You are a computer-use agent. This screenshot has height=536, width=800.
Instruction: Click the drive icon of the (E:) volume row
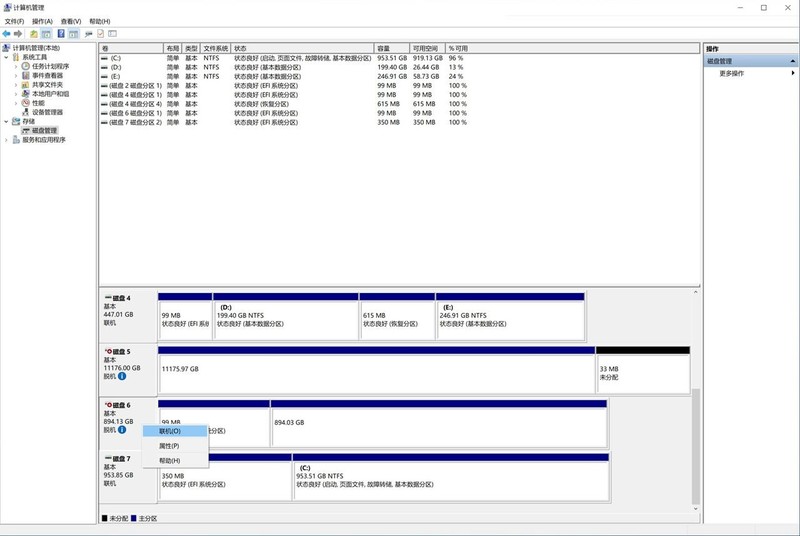pos(104,76)
